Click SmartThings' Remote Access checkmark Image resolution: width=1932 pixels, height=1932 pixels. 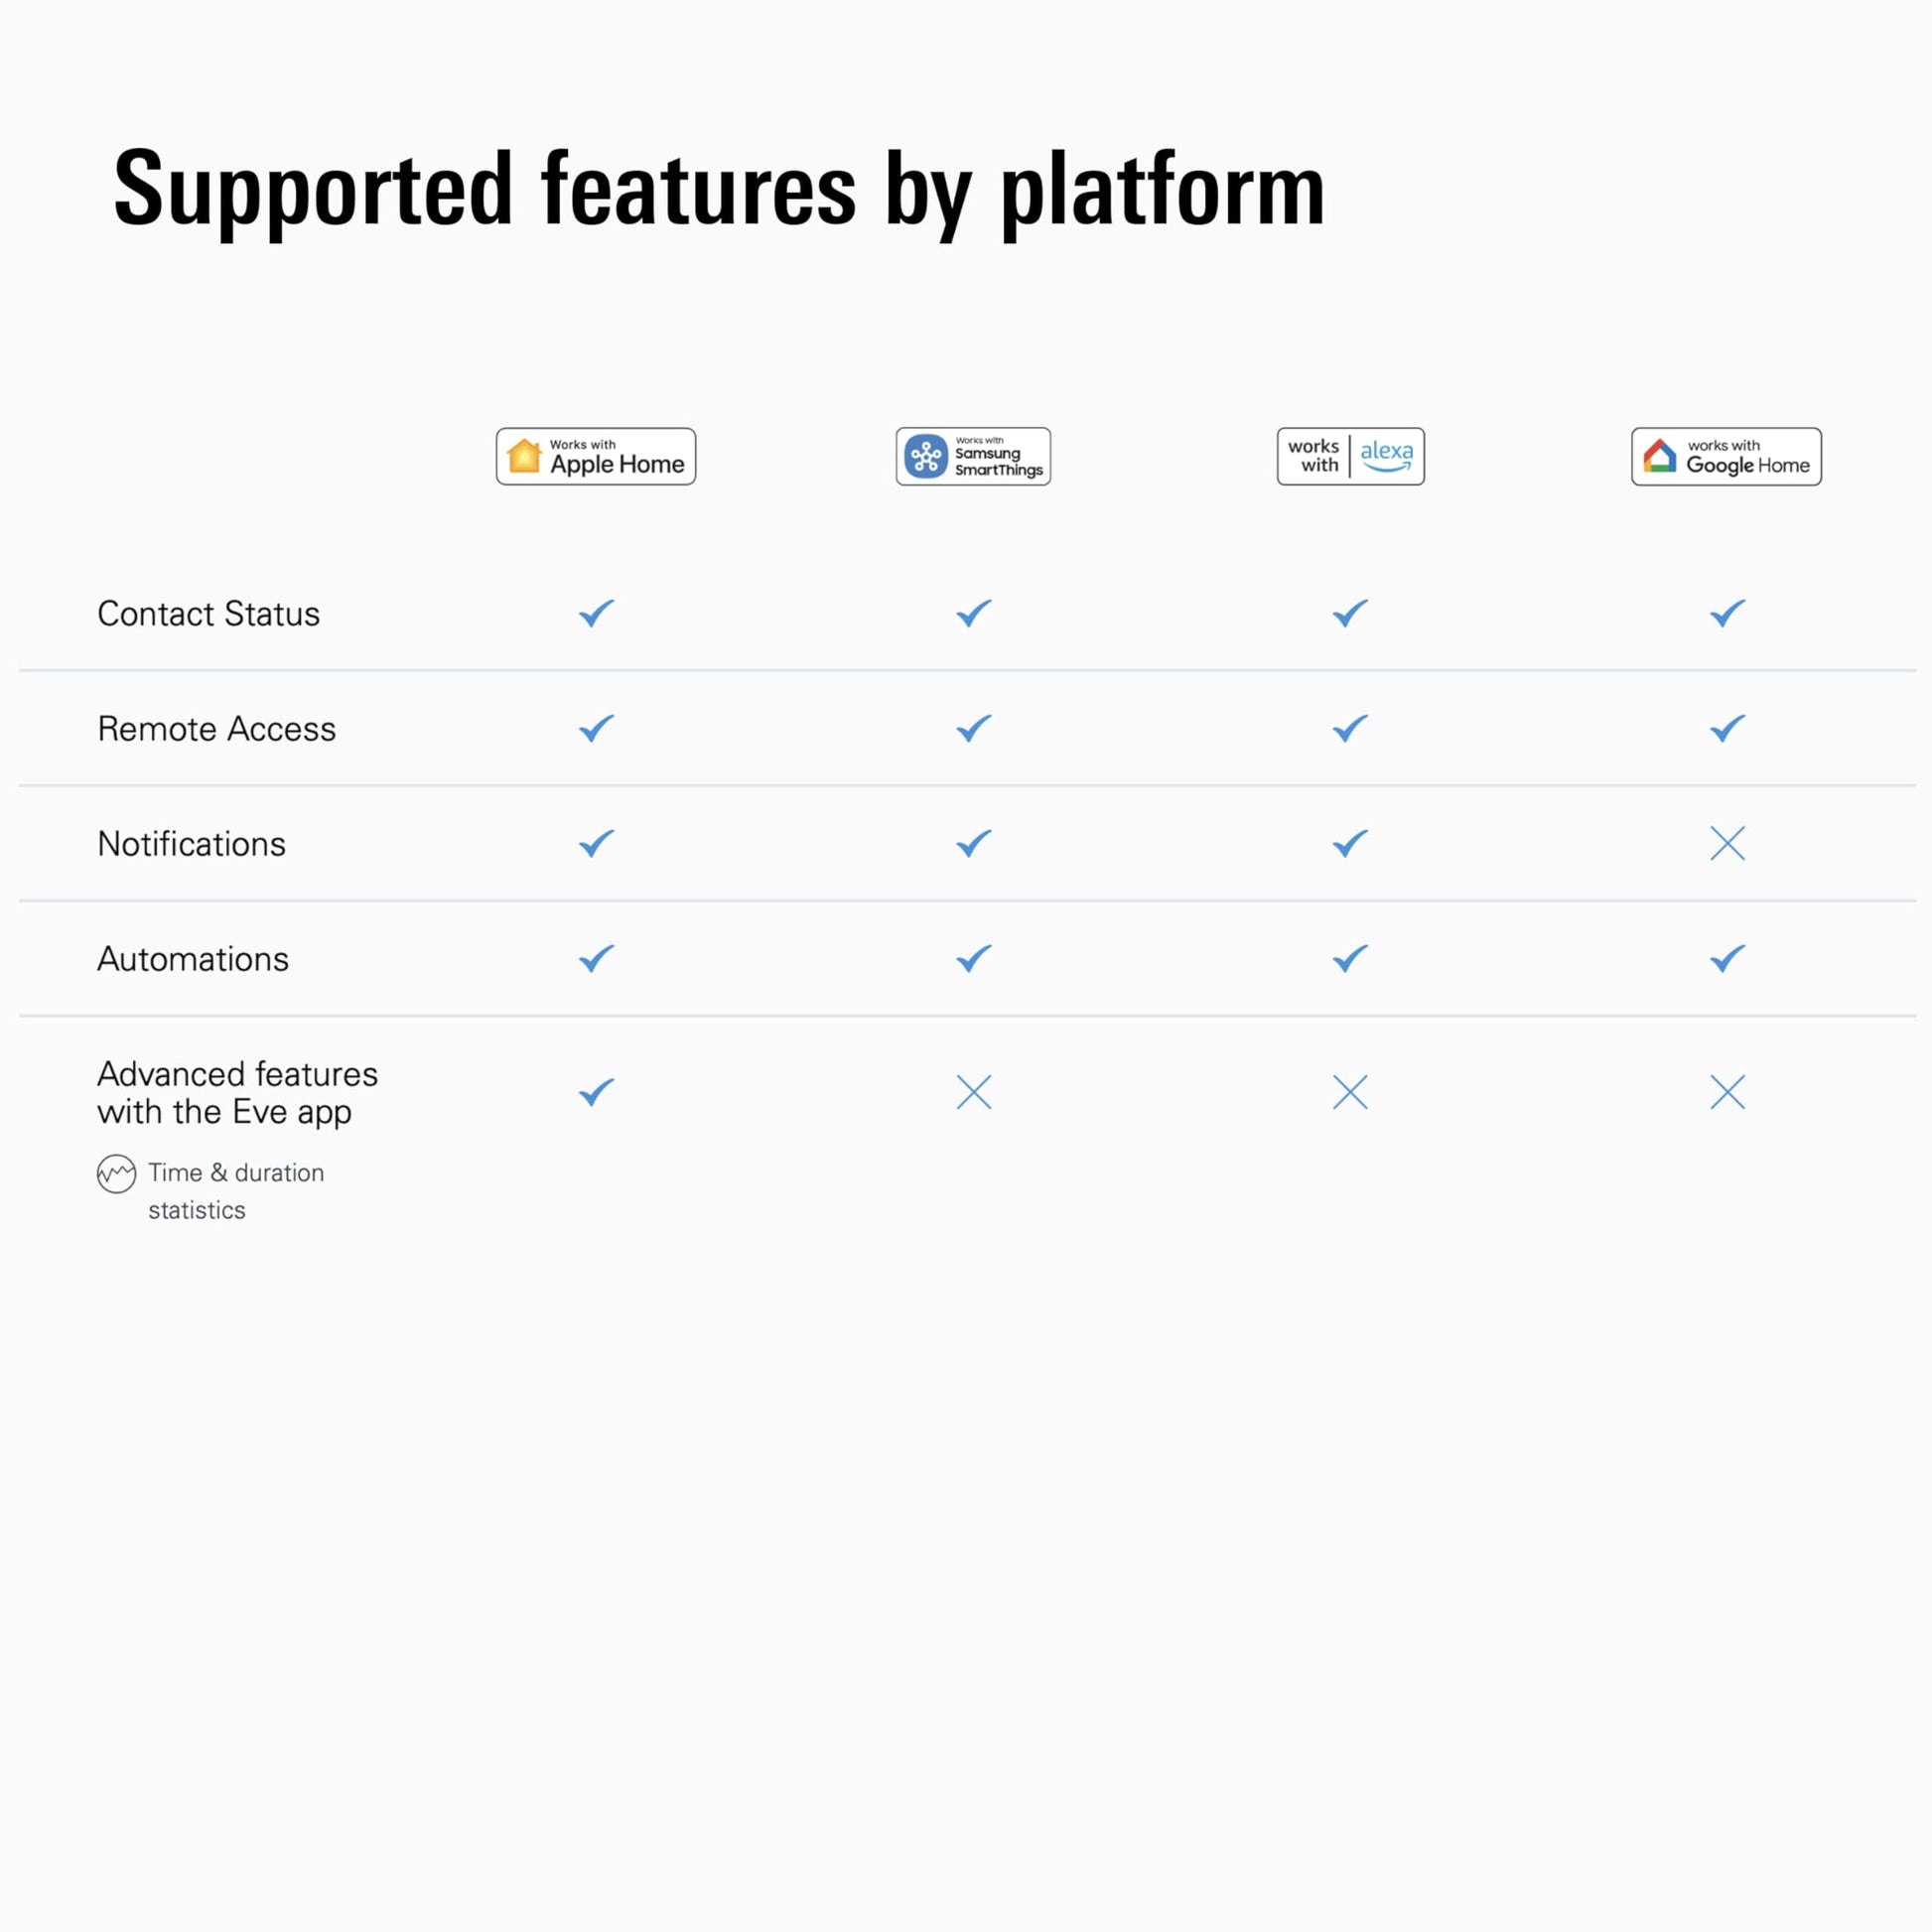973,728
